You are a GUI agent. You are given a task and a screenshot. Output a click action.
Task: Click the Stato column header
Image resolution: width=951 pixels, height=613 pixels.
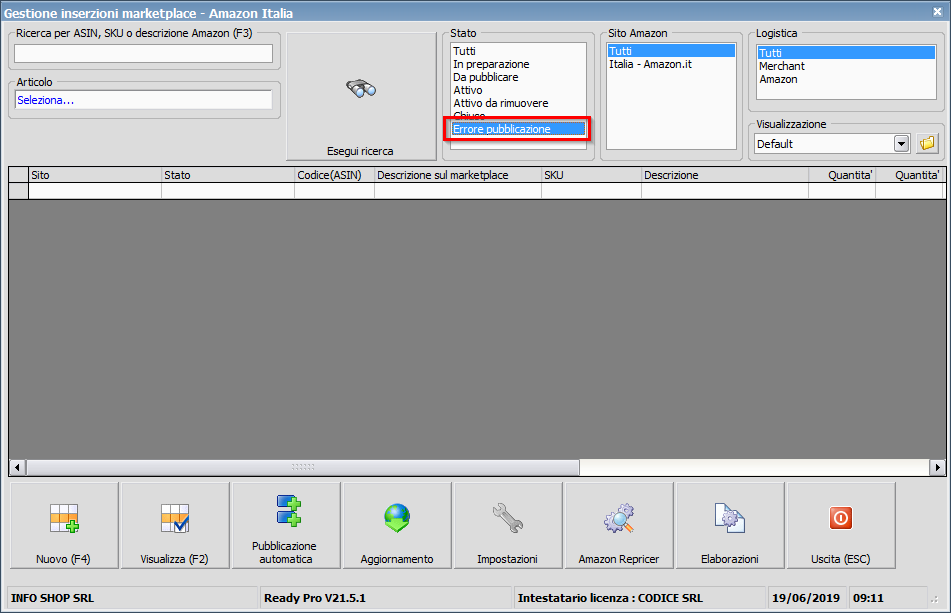pyautogui.click(x=228, y=175)
